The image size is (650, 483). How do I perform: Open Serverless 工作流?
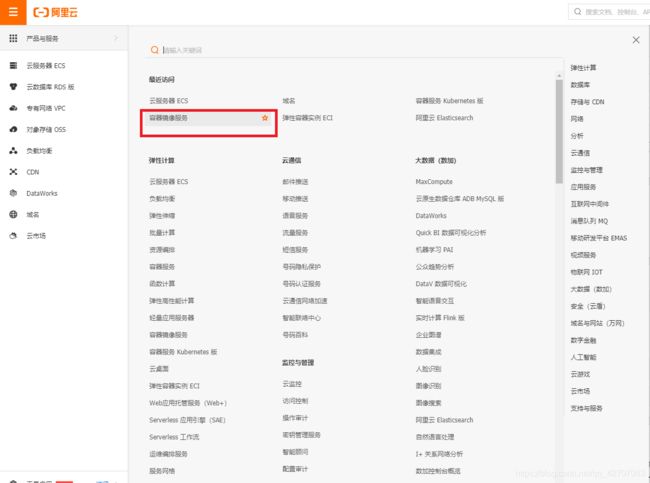pyautogui.click(x=174, y=437)
